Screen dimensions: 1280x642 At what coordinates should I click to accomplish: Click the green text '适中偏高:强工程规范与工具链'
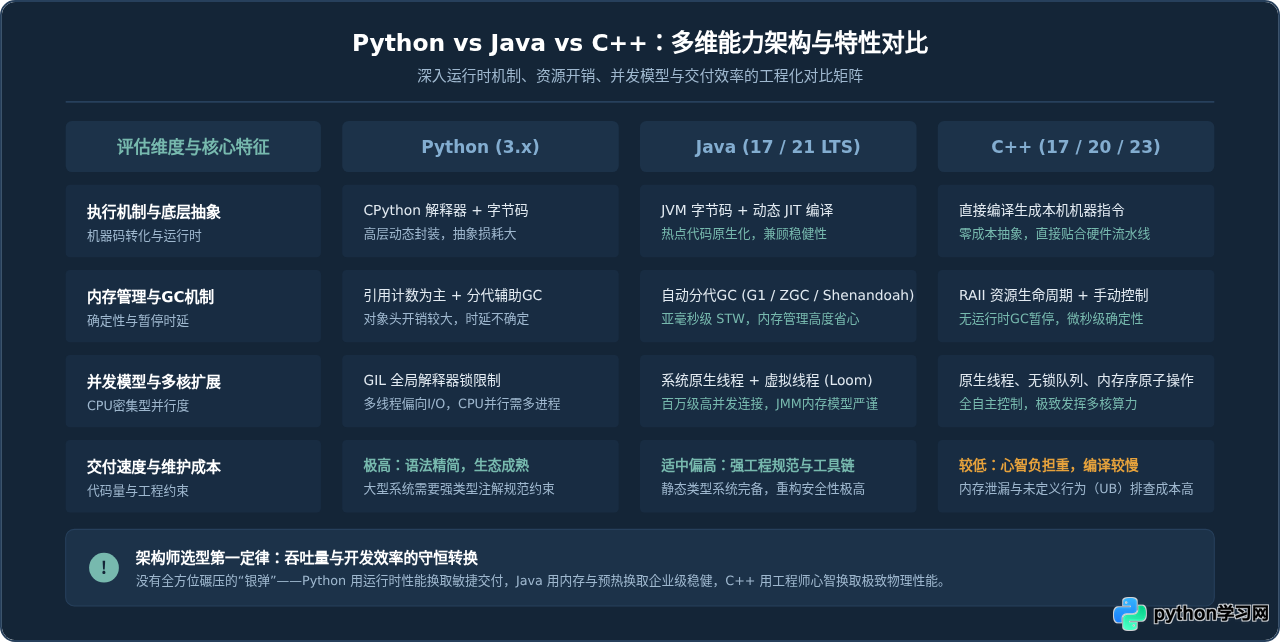click(x=758, y=466)
